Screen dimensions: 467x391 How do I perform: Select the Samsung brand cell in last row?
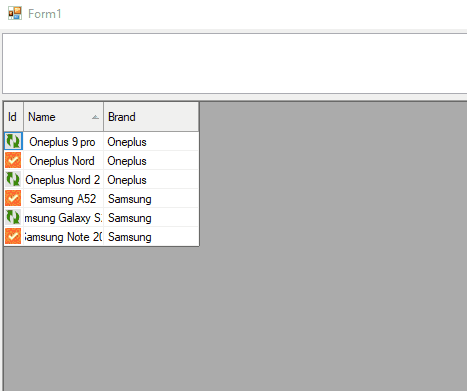pos(151,236)
